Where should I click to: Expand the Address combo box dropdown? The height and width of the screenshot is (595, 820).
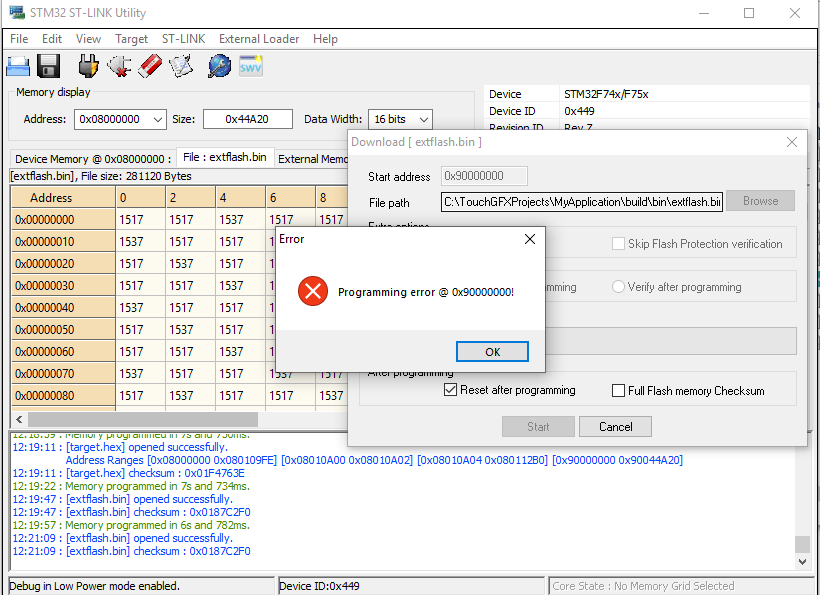(x=158, y=119)
